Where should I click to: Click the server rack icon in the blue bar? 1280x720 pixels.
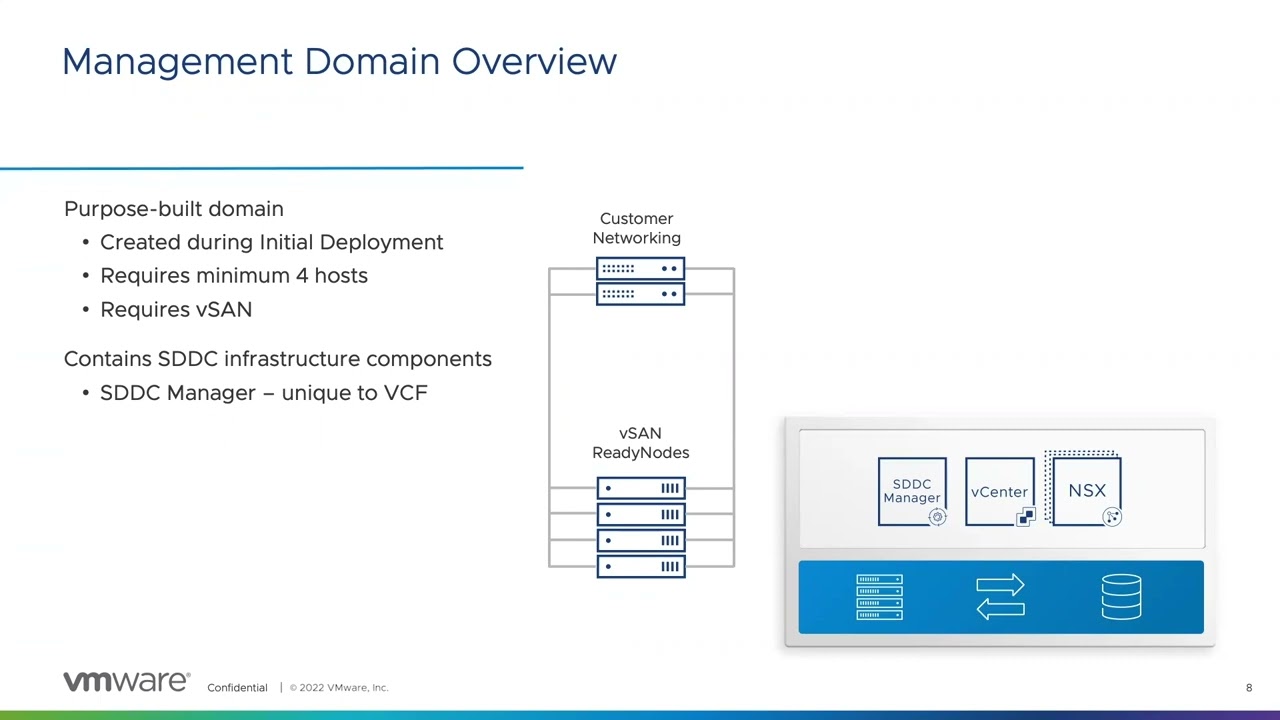pyautogui.click(x=879, y=597)
